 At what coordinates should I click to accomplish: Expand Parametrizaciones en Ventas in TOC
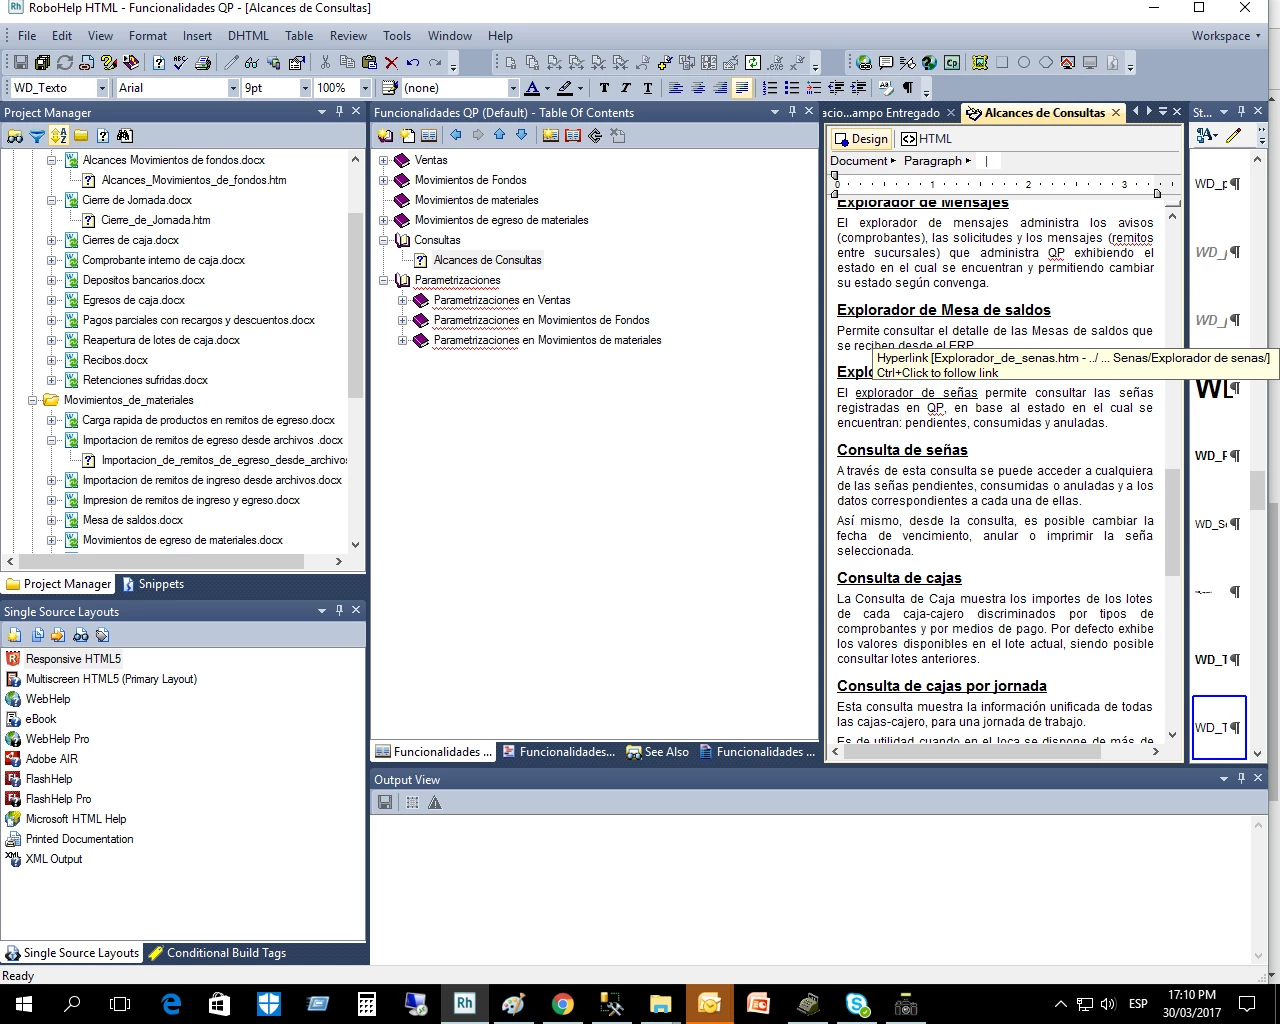click(x=403, y=300)
